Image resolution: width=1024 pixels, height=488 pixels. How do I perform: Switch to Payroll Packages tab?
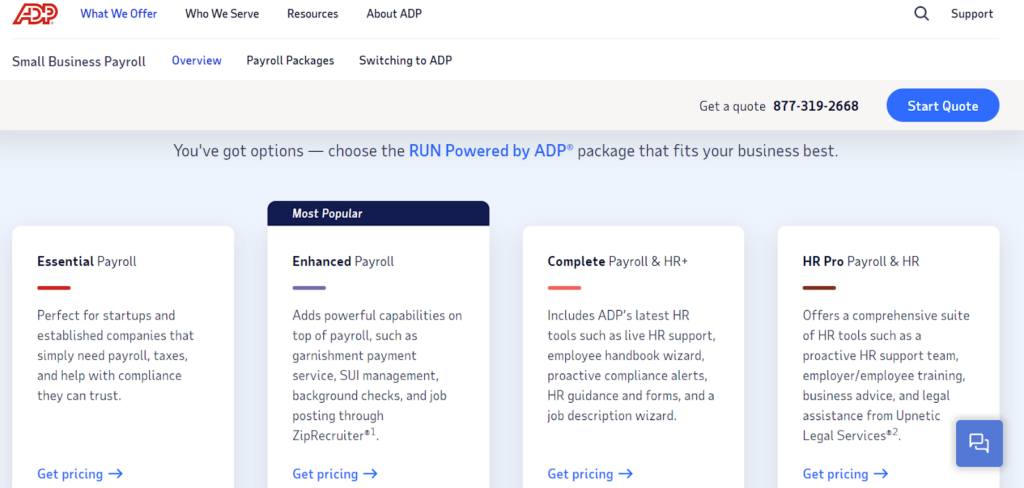(x=290, y=61)
